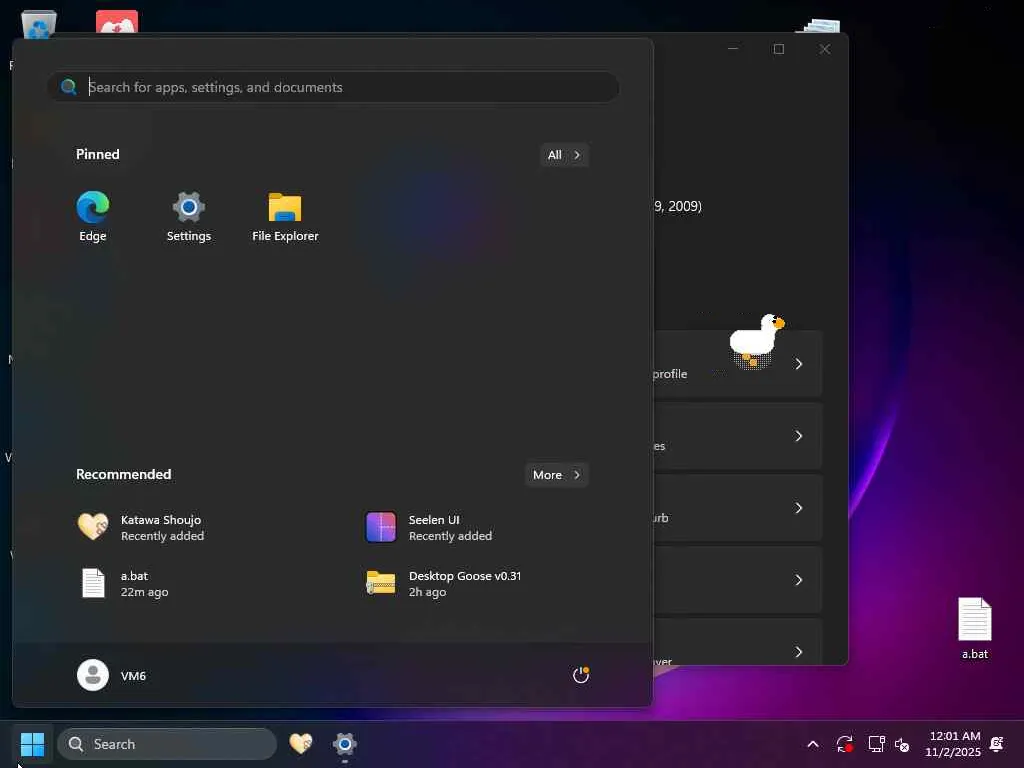Click the muted volume tray icon
Screen dimensions: 1024x768
pyautogui.click(x=902, y=744)
